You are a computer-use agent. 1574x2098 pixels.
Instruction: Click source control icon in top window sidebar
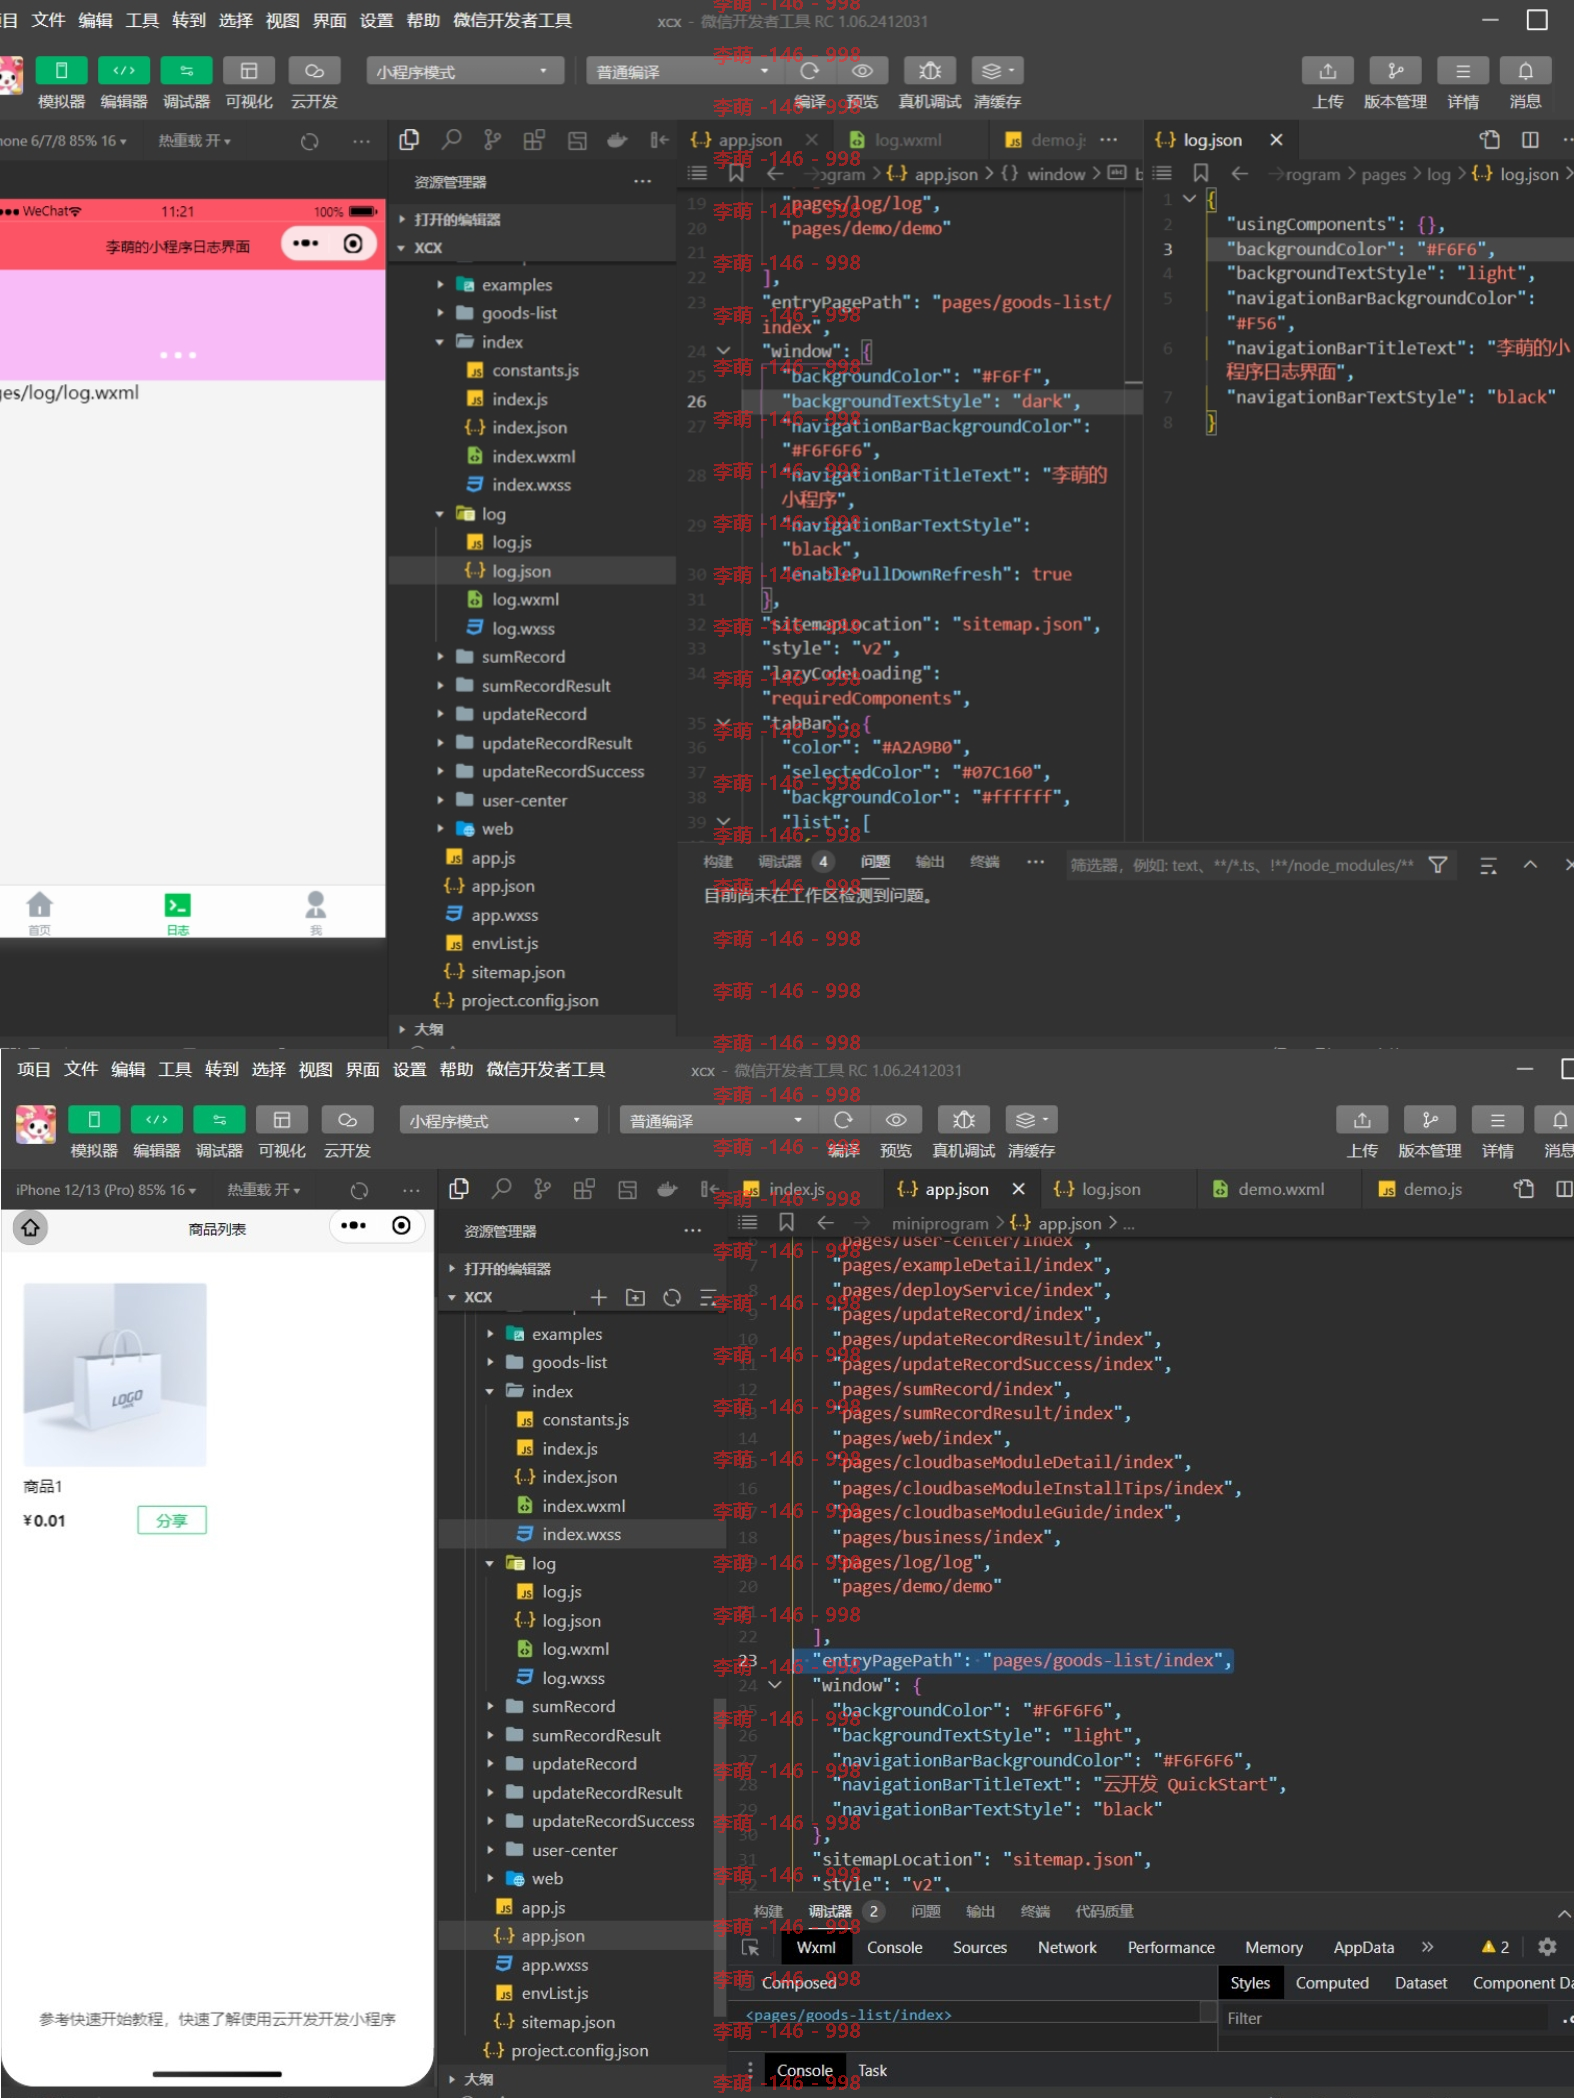pyautogui.click(x=492, y=140)
